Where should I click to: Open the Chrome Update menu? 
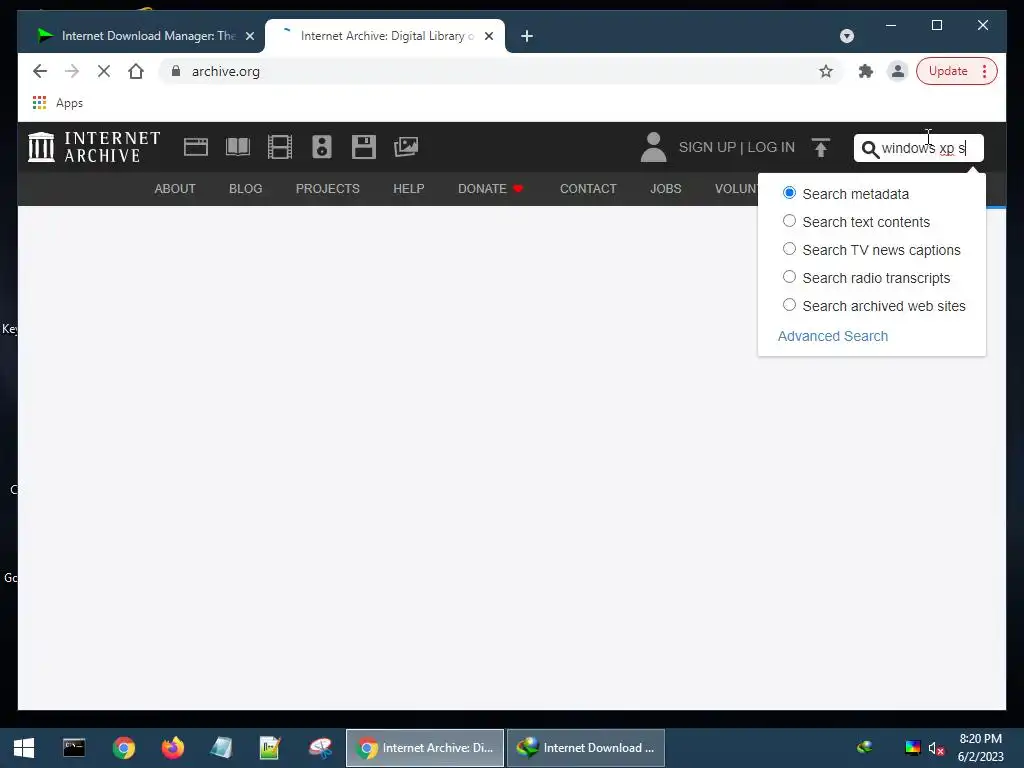[x=956, y=71]
